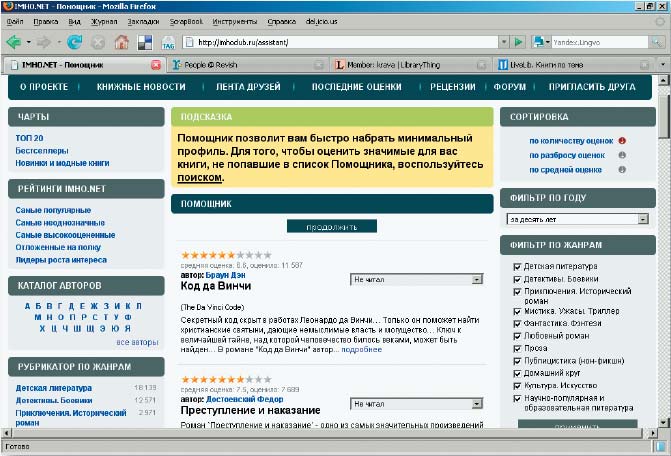The width and height of the screenshot is (671, 456).
Task: Expand status dropdown for Преступление и наказание
Action: pos(416,404)
